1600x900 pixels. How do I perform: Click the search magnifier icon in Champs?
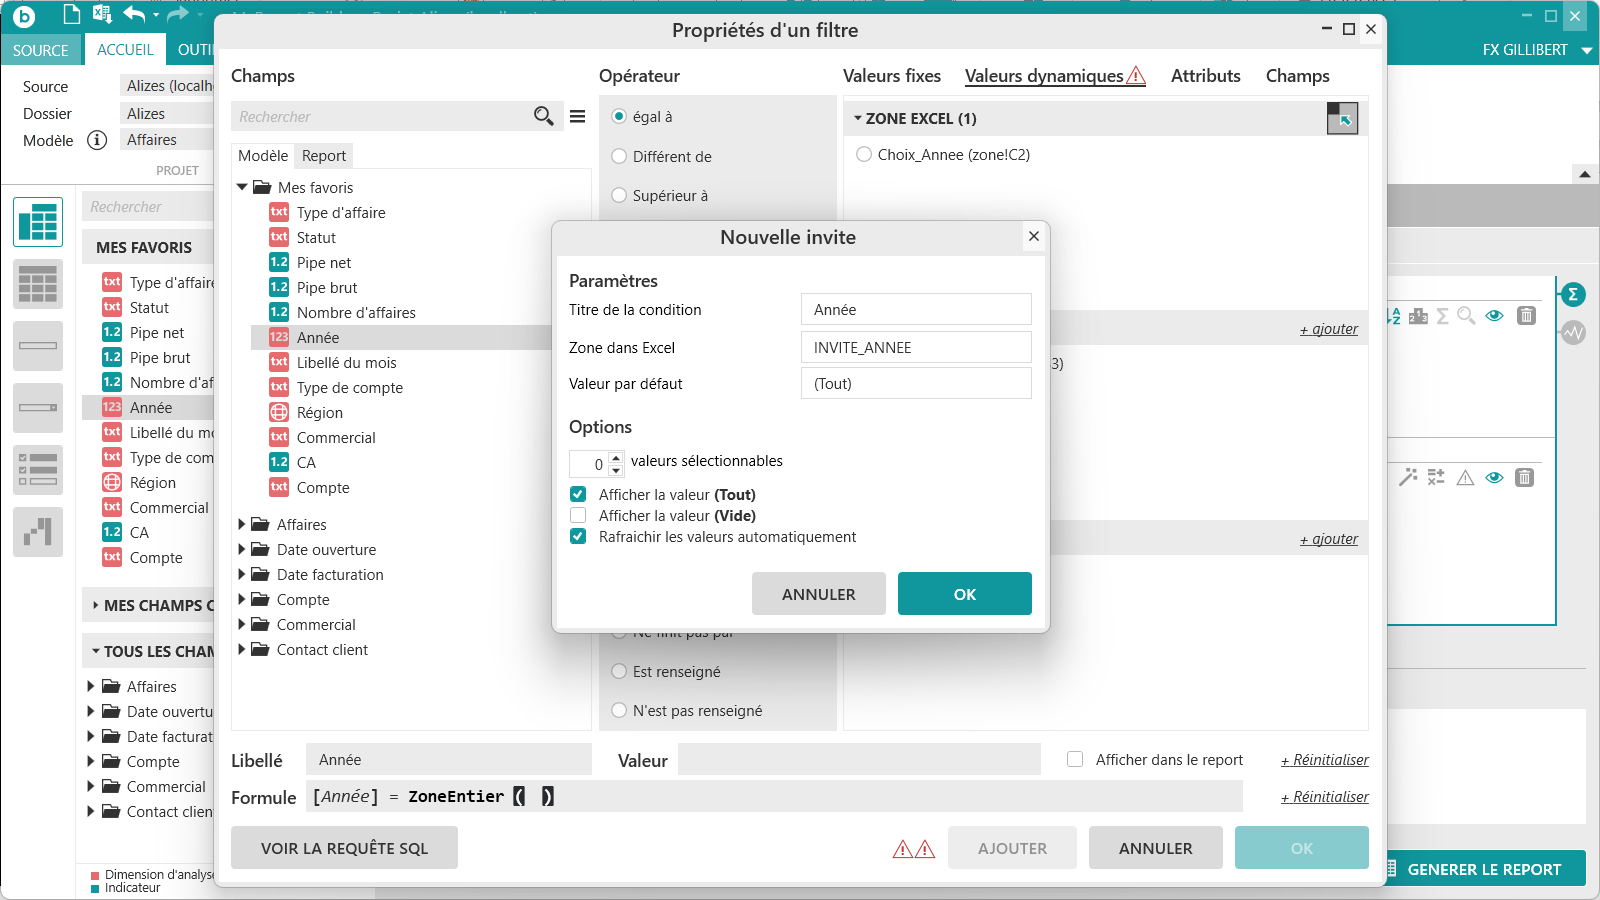(x=543, y=116)
